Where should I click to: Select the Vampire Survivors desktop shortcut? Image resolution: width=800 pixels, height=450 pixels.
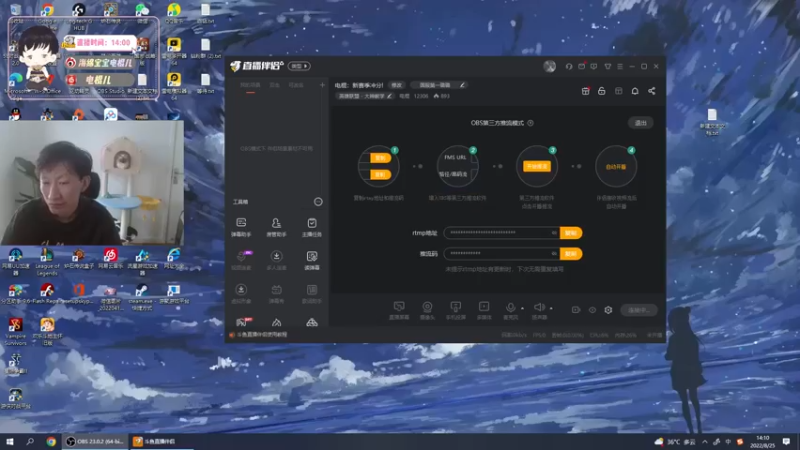click(15, 332)
